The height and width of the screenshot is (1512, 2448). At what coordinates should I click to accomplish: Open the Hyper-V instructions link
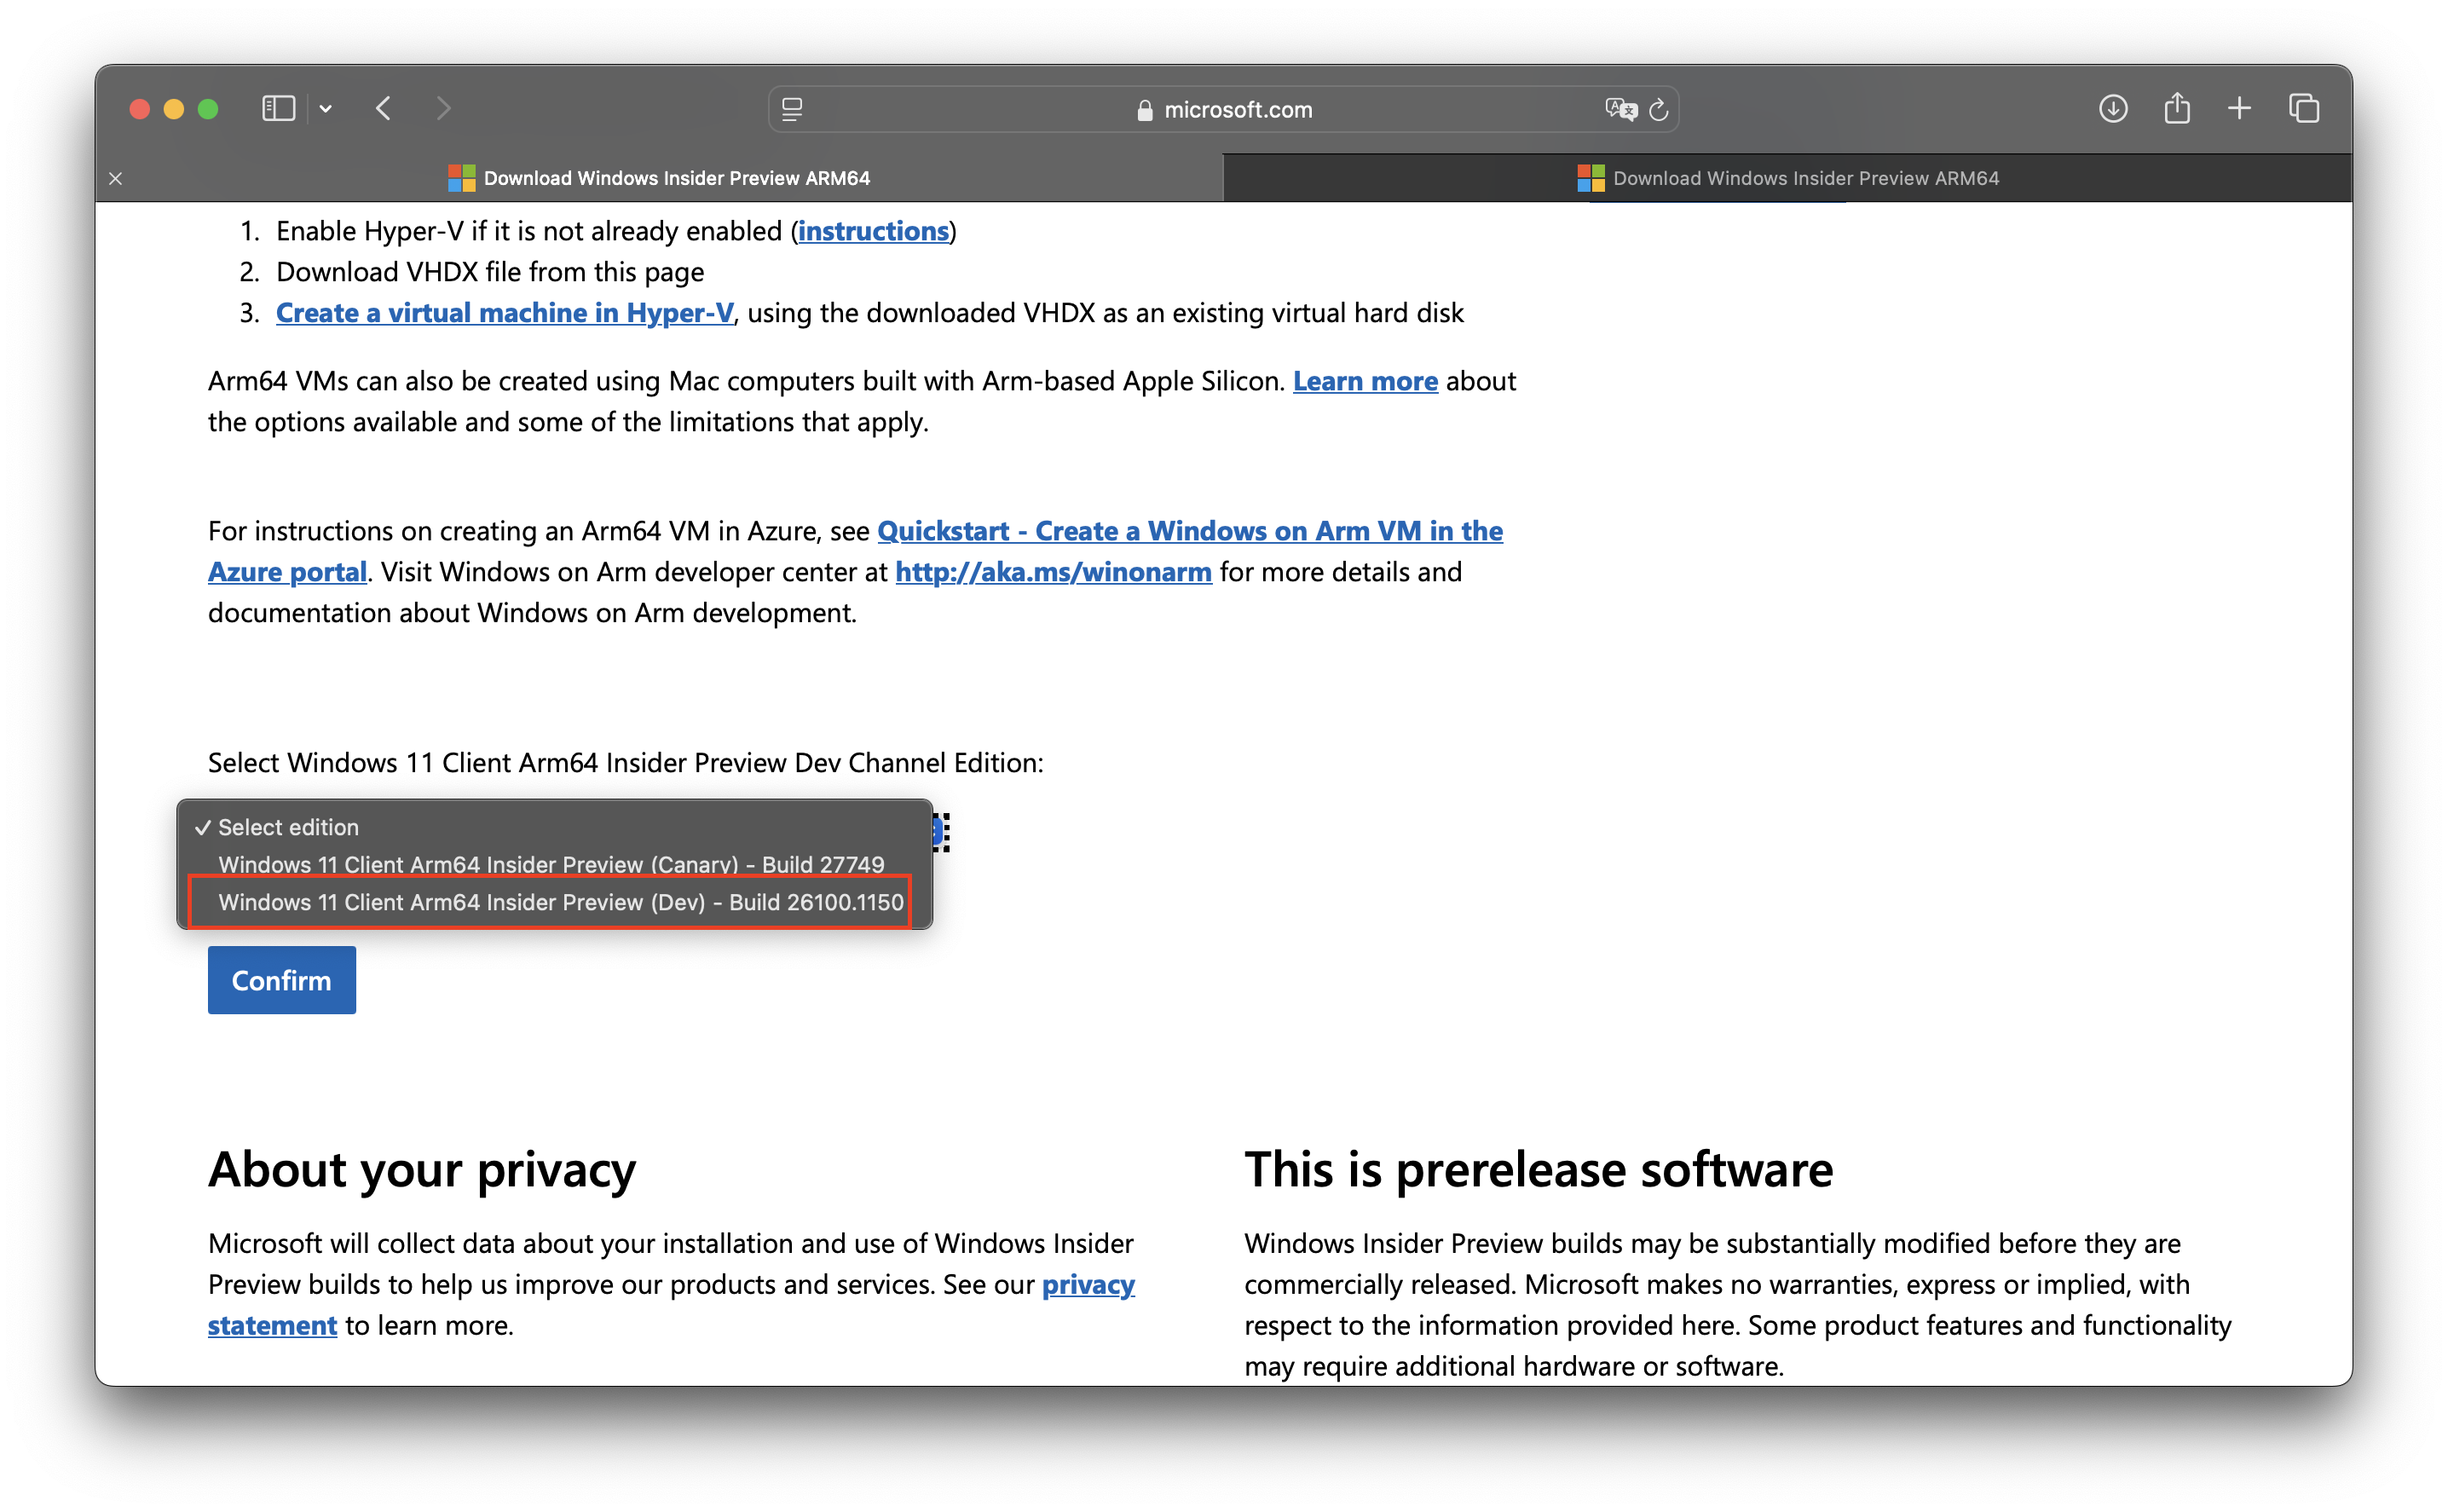coord(873,231)
